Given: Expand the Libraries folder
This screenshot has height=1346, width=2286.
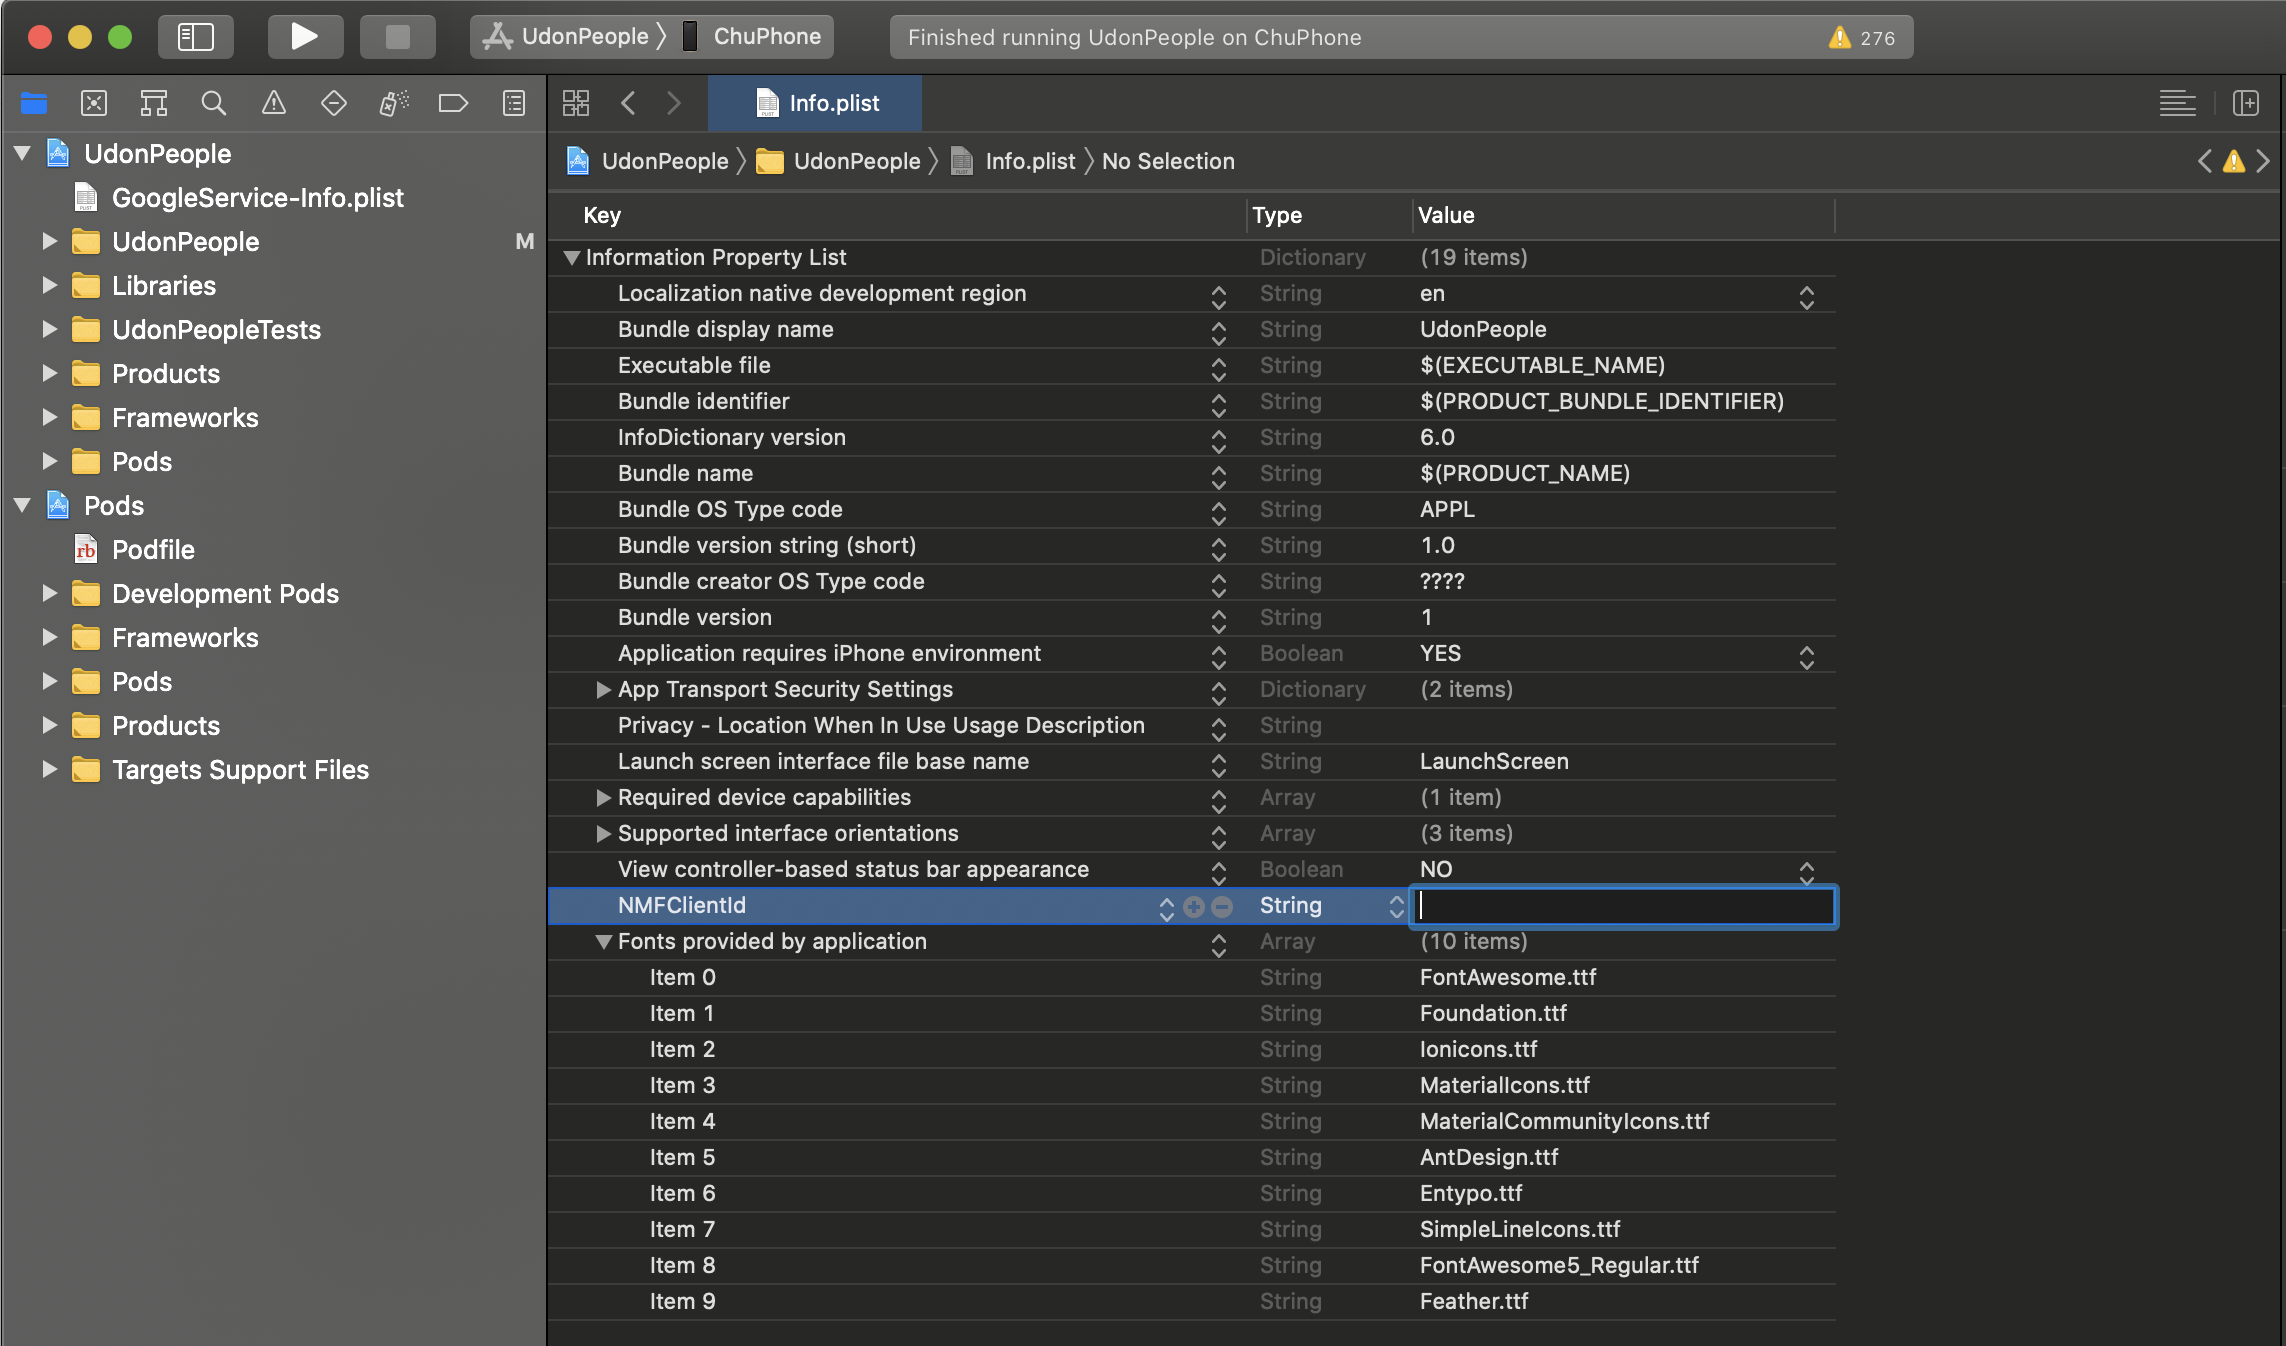Looking at the screenshot, I should tap(49, 286).
